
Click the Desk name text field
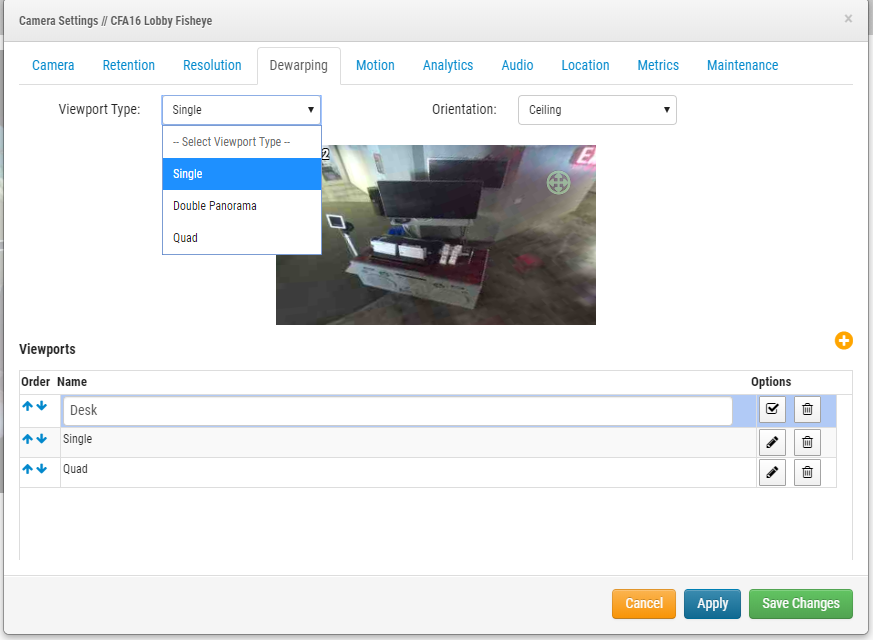[x=397, y=411]
